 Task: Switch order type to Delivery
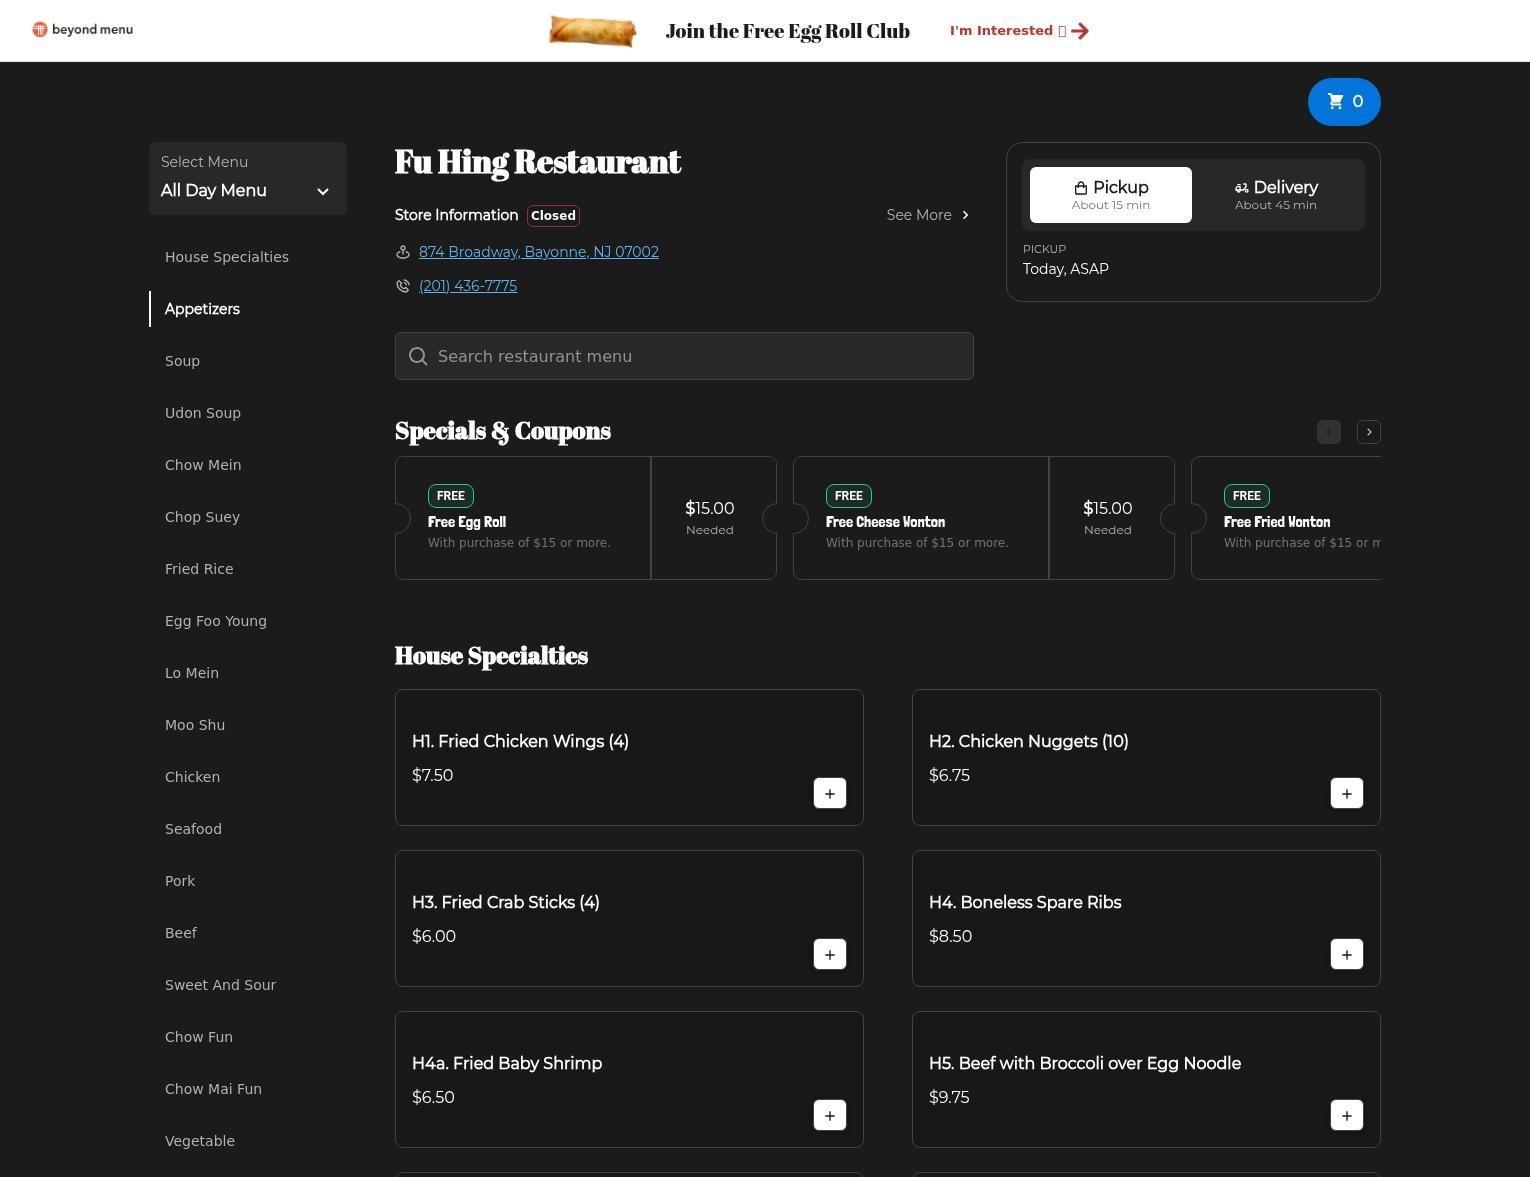(x=1275, y=195)
